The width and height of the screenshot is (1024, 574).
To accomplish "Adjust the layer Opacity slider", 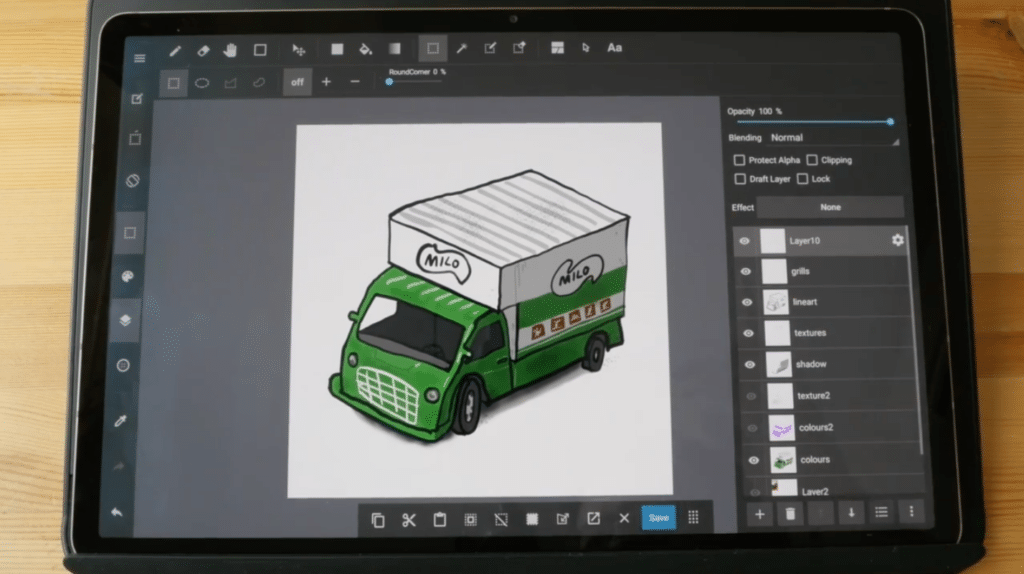I will (x=814, y=121).
